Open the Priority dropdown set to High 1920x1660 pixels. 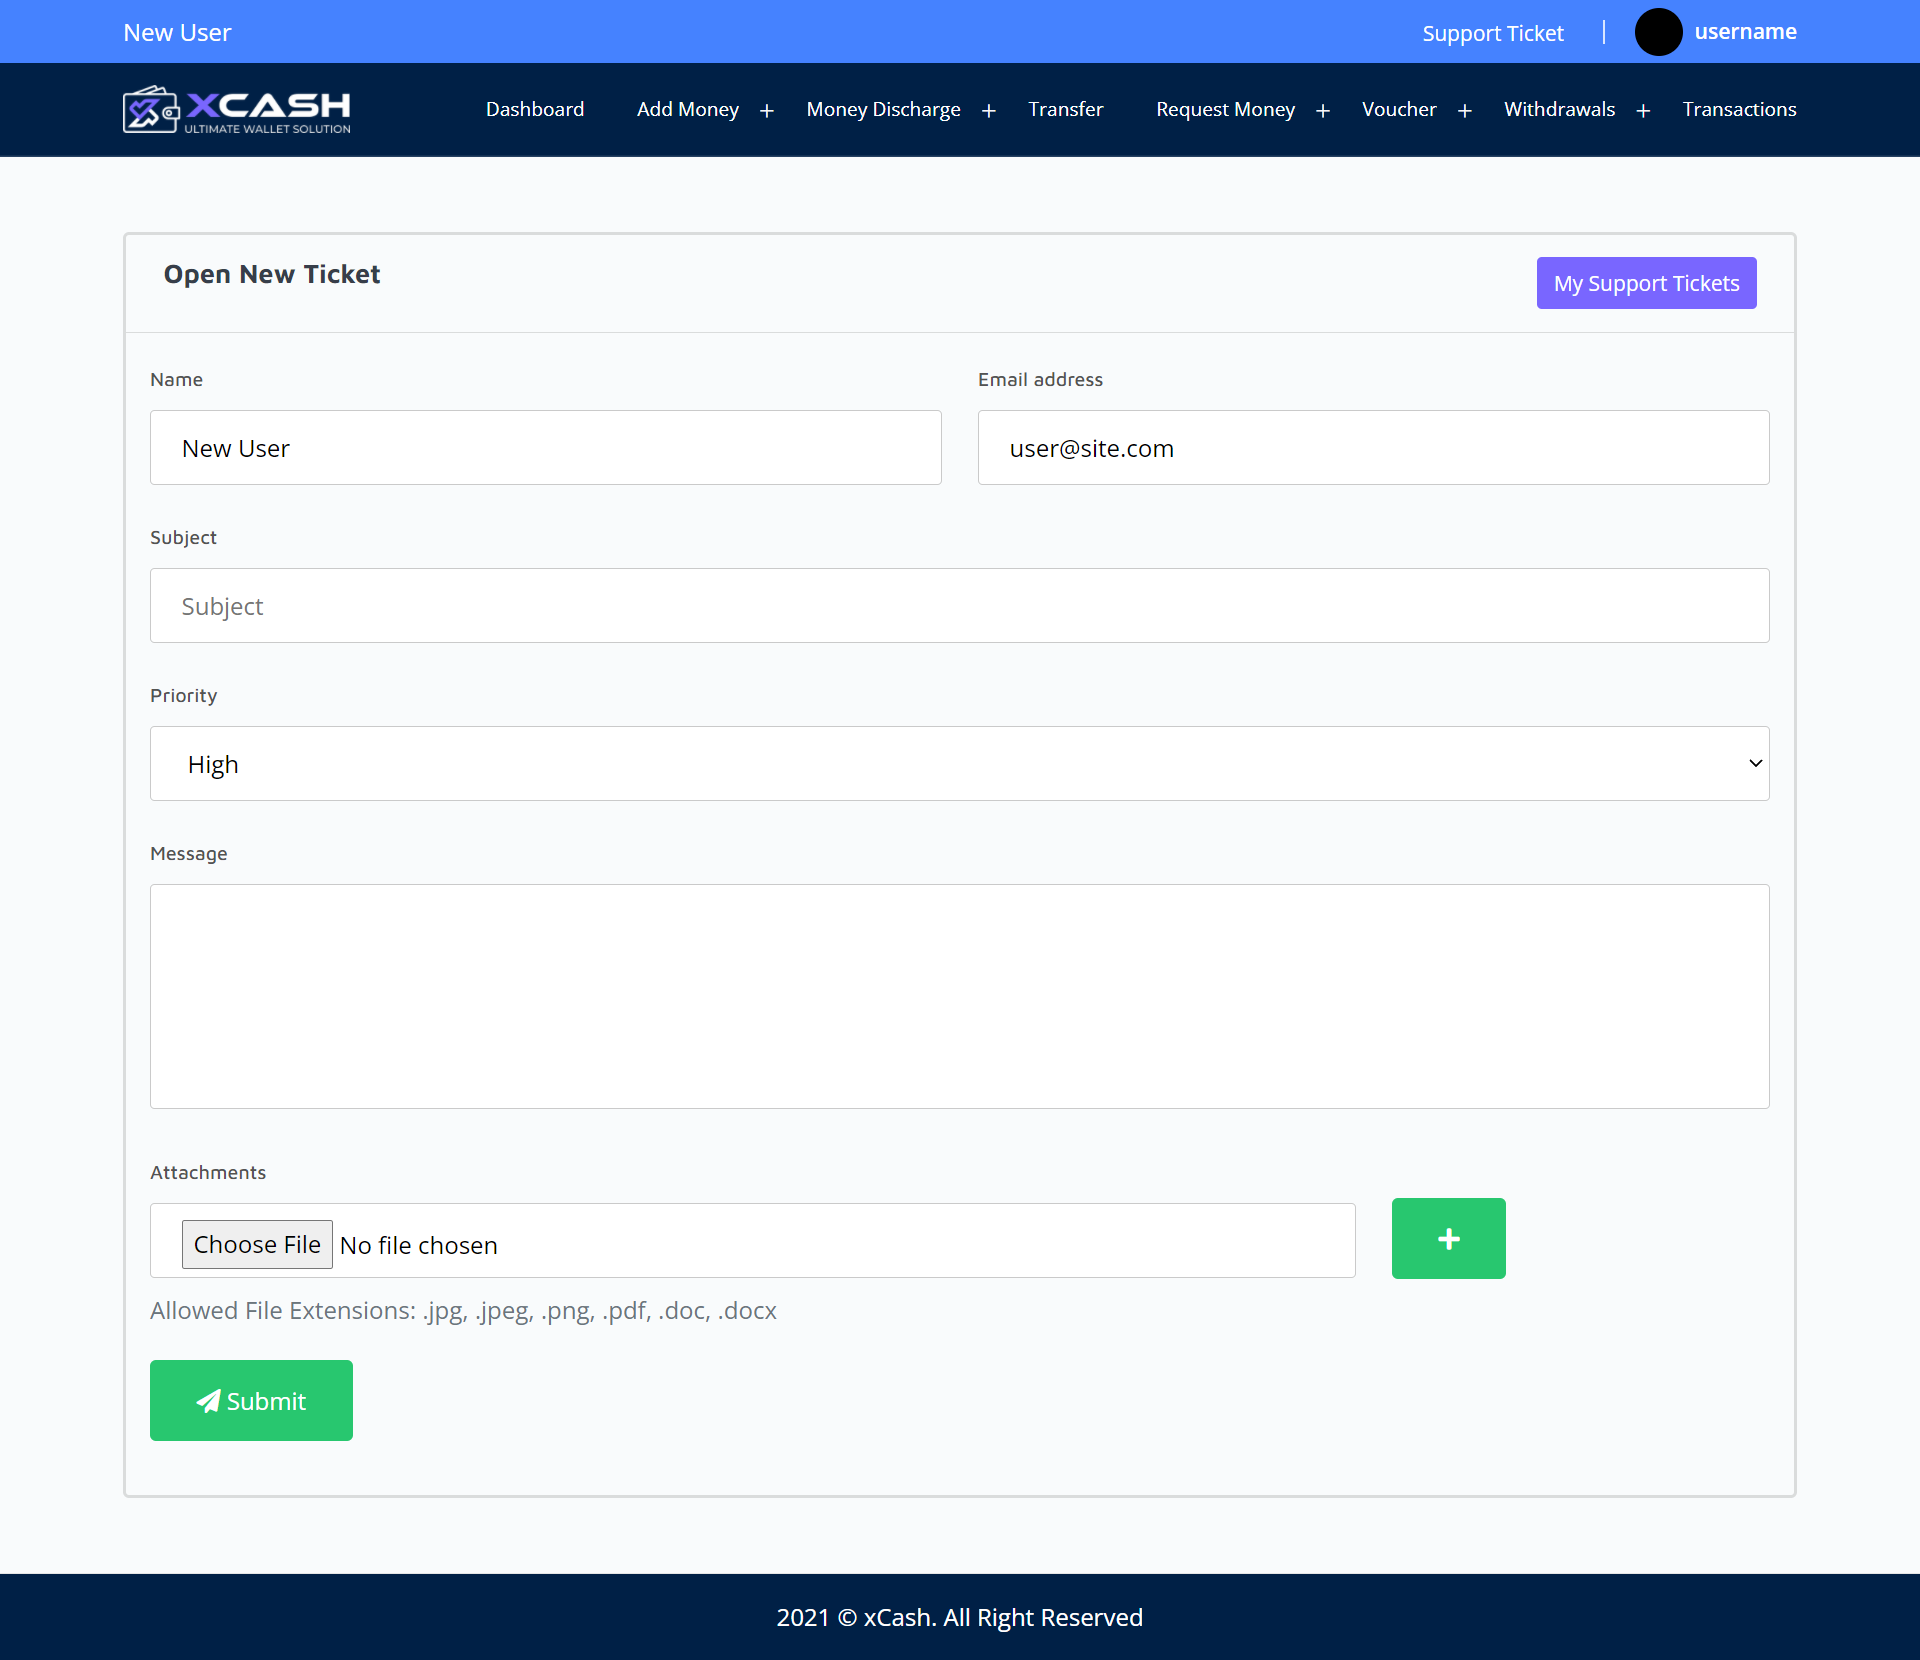959,764
